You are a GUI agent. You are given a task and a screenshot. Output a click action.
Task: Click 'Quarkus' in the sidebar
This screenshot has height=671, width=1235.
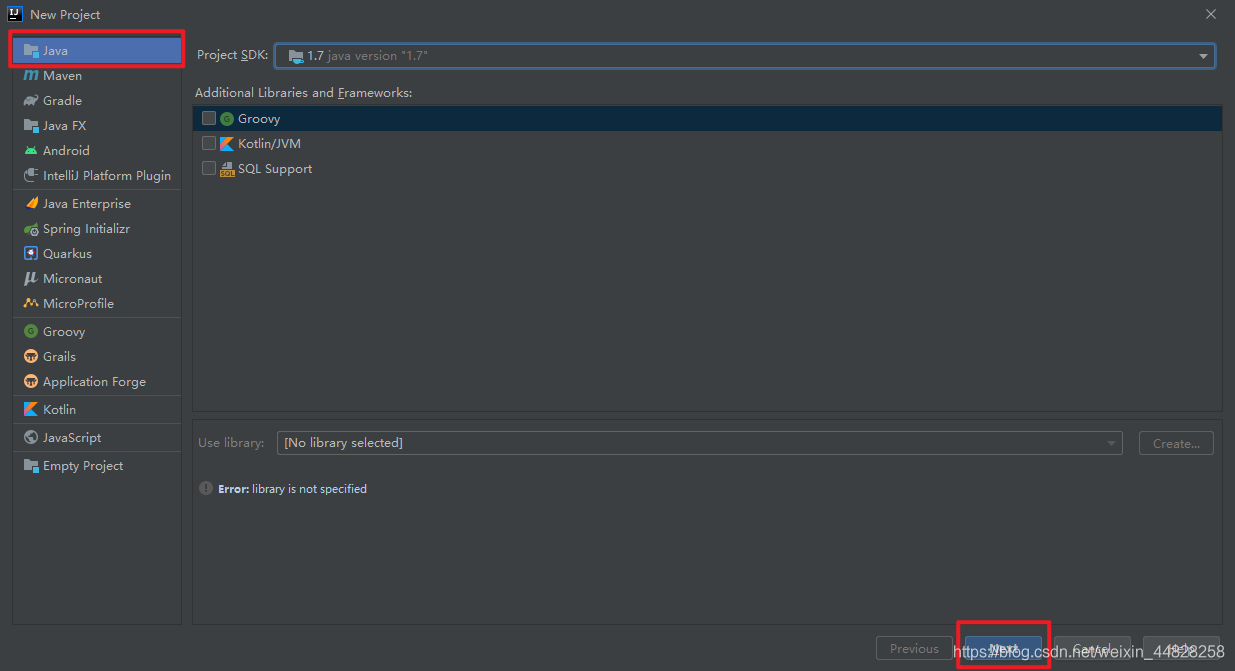click(x=67, y=254)
